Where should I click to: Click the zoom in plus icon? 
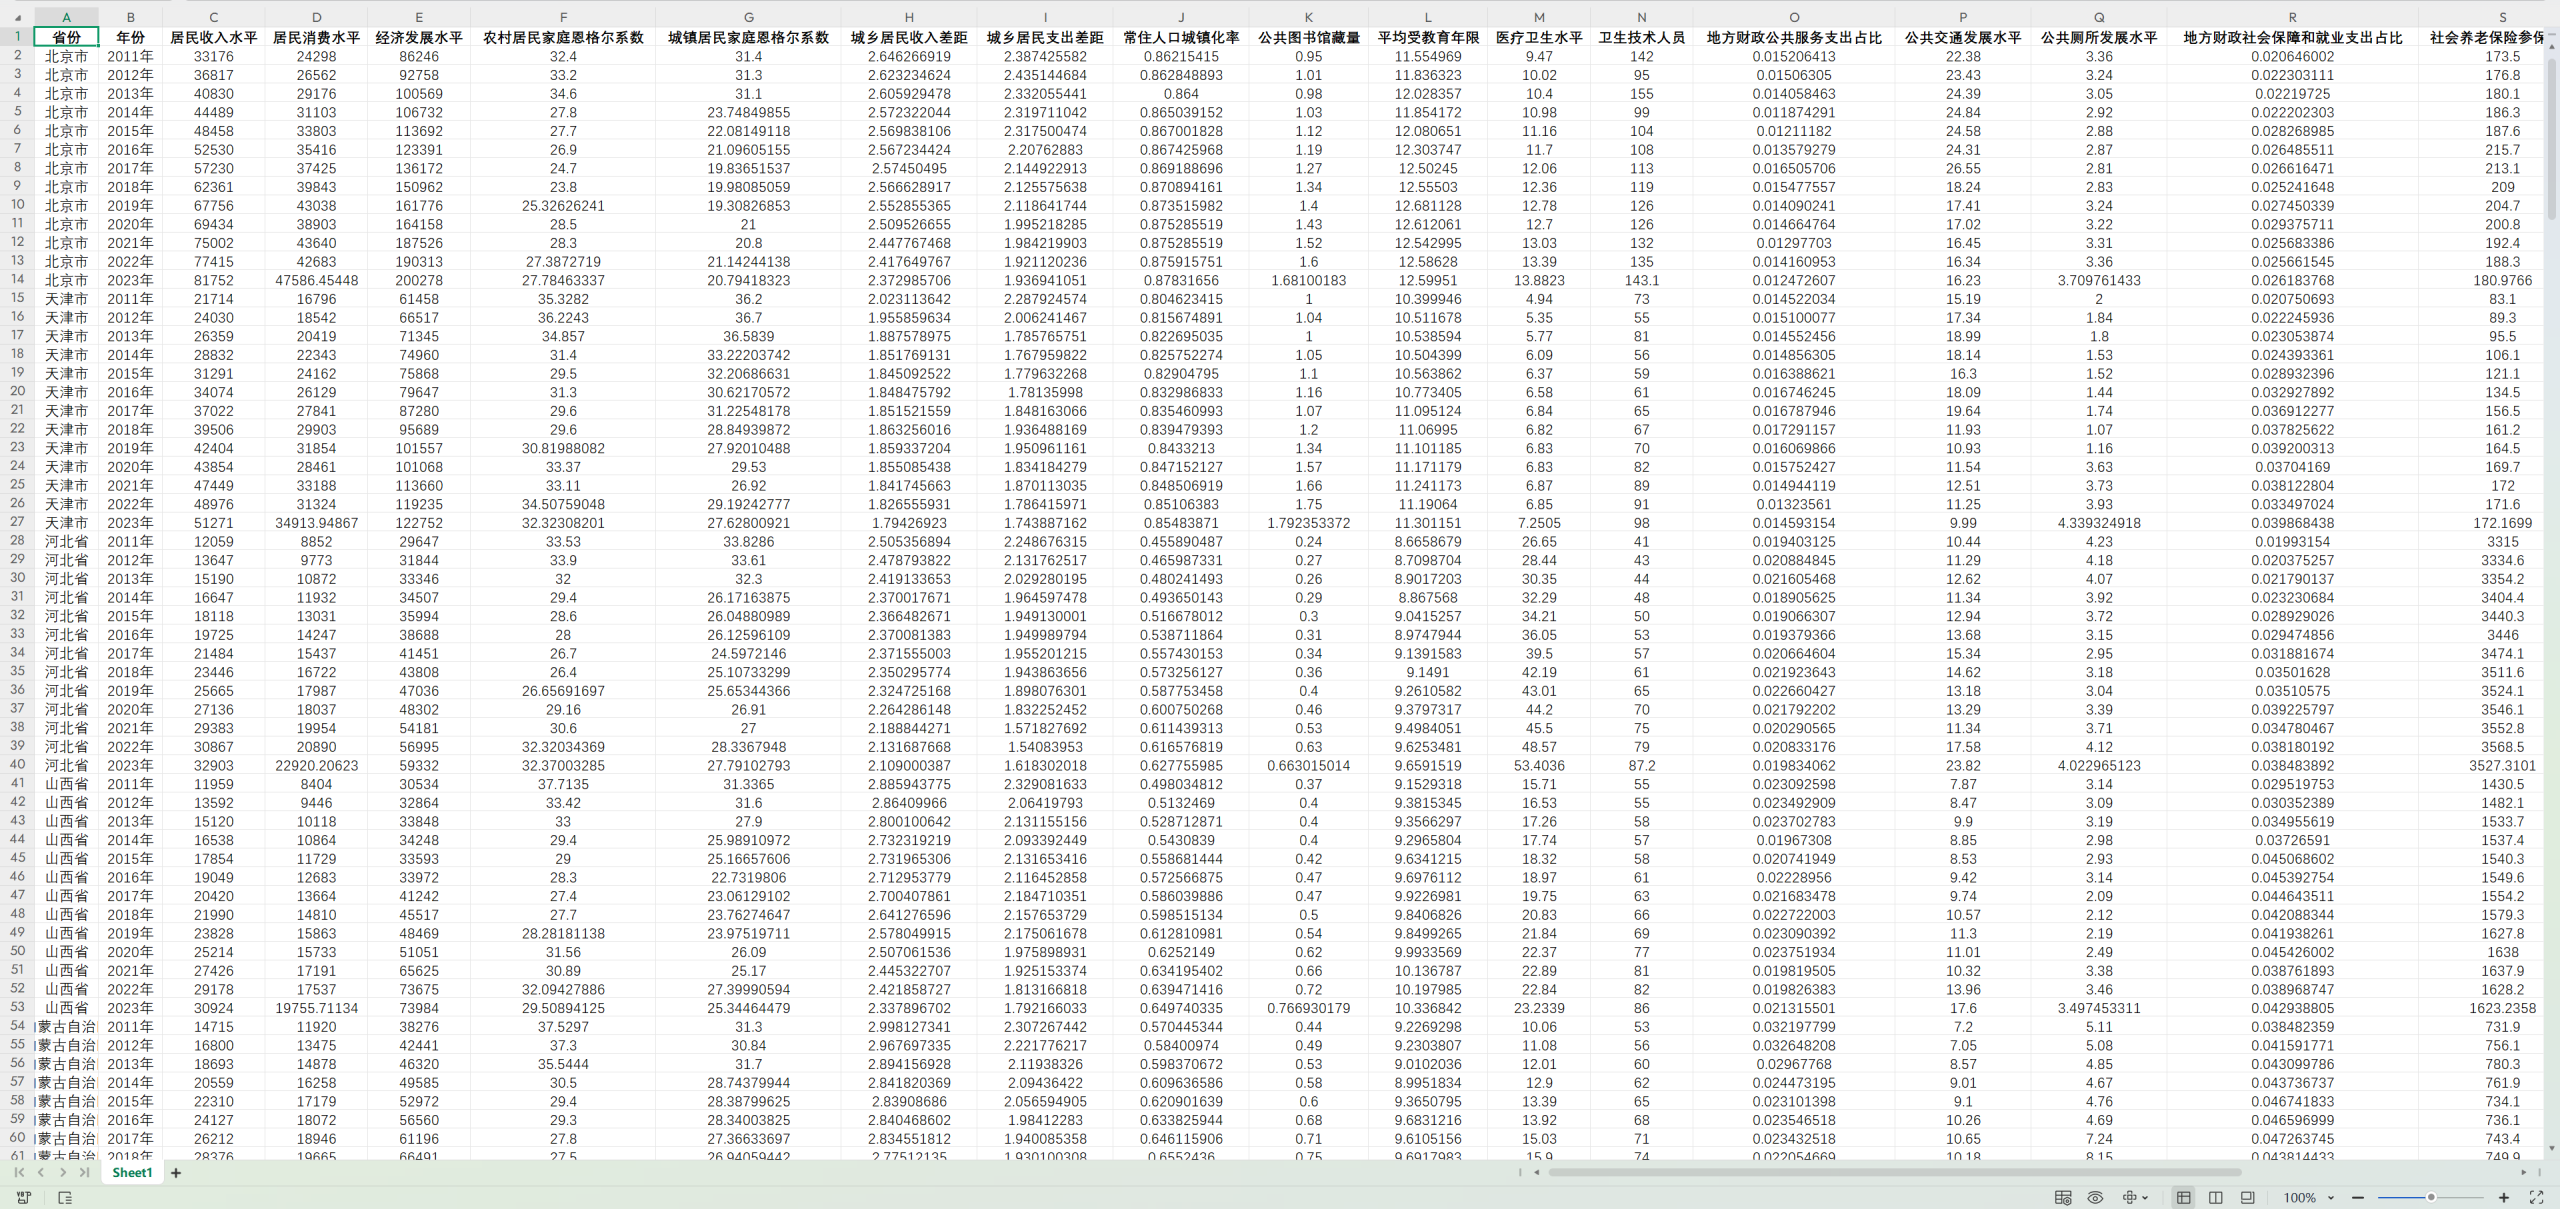coord(2504,1197)
